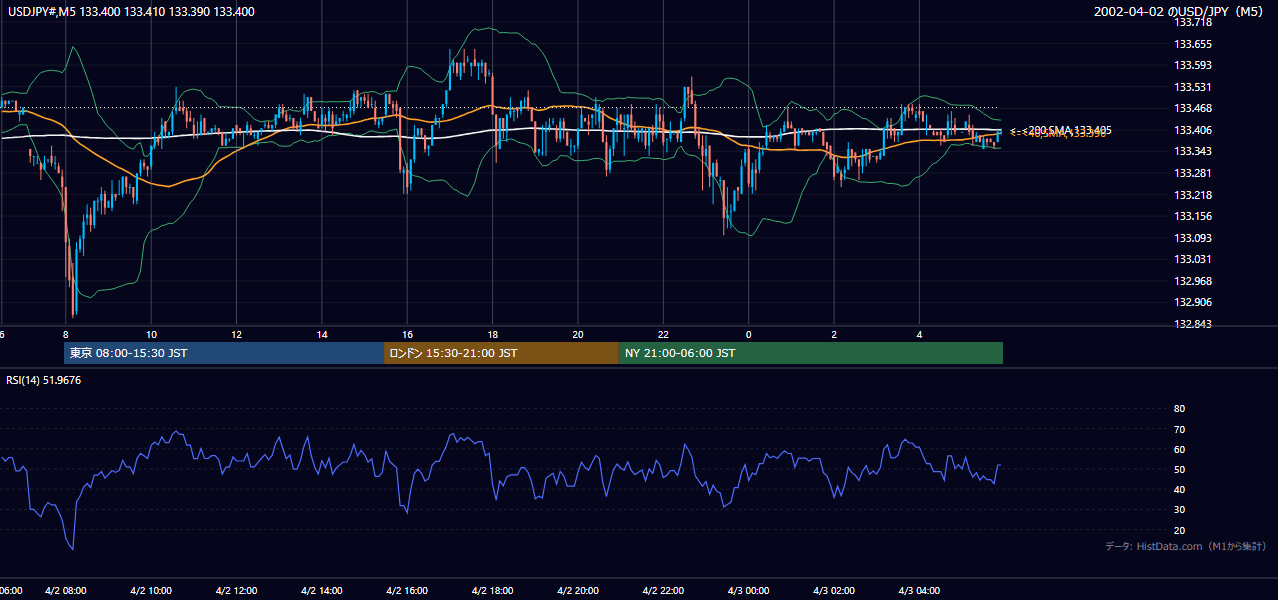Click the RSI 50 level label
Viewport: 1278px width, 600px height.
click(1179, 469)
